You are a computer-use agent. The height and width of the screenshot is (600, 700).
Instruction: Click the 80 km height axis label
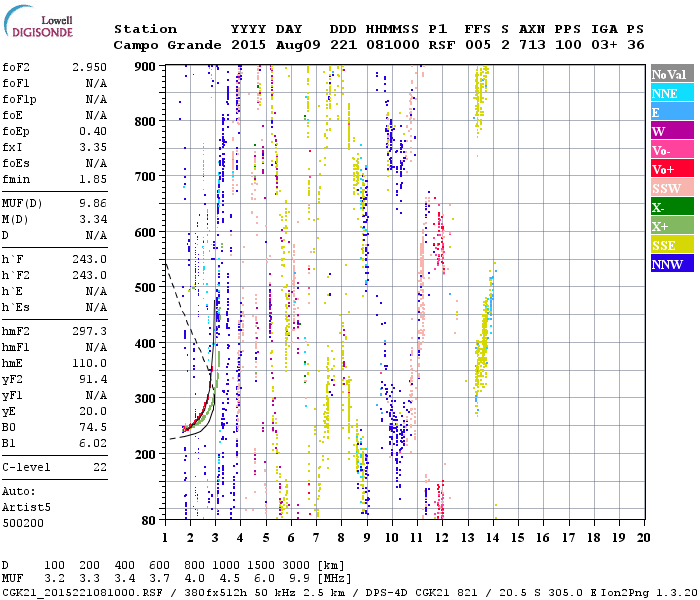click(148, 521)
